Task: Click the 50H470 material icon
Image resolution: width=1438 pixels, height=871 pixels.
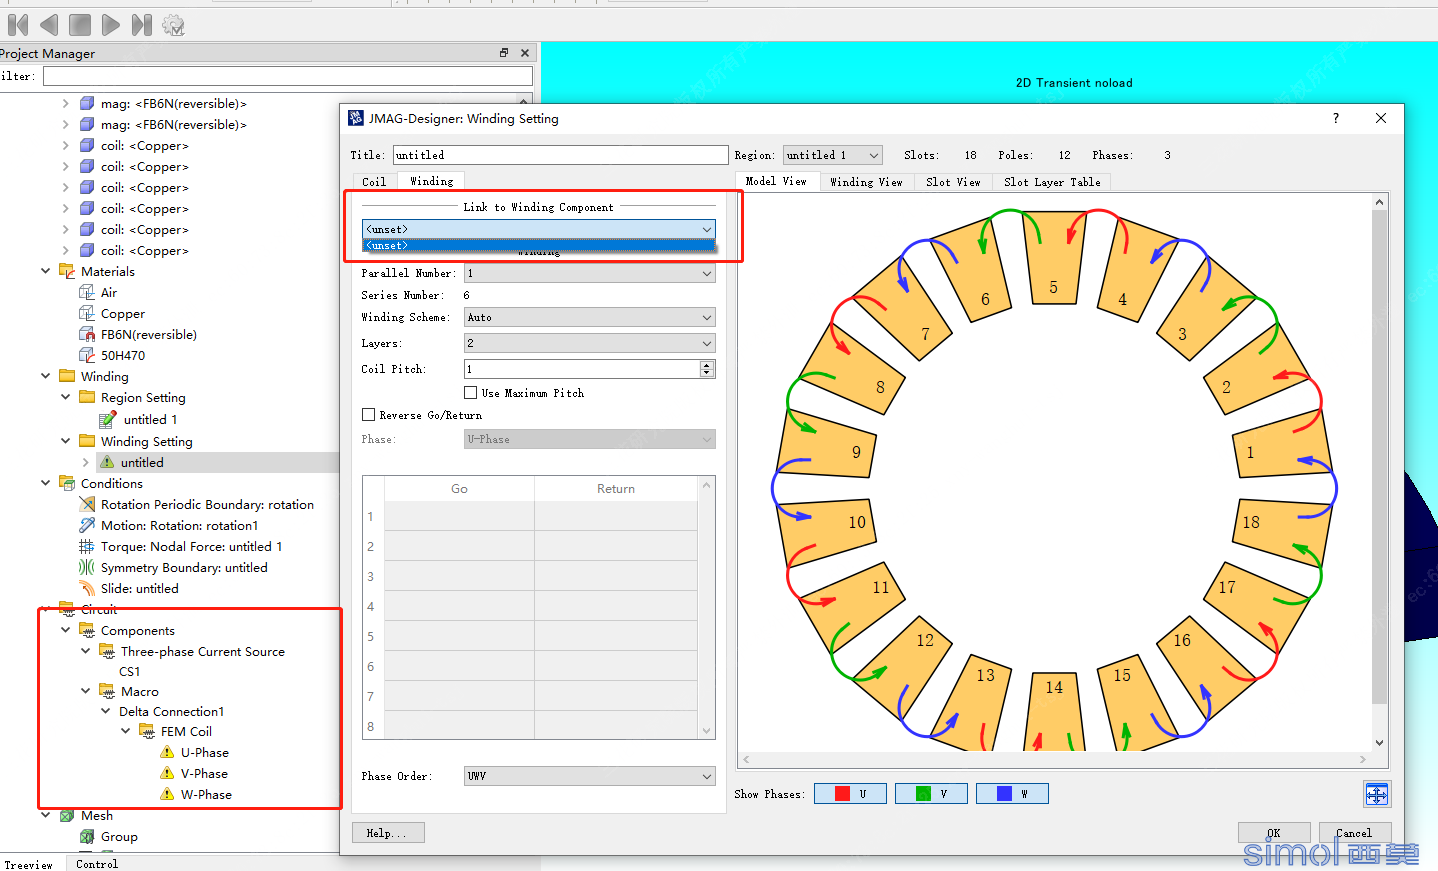Action: pyautogui.click(x=87, y=355)
